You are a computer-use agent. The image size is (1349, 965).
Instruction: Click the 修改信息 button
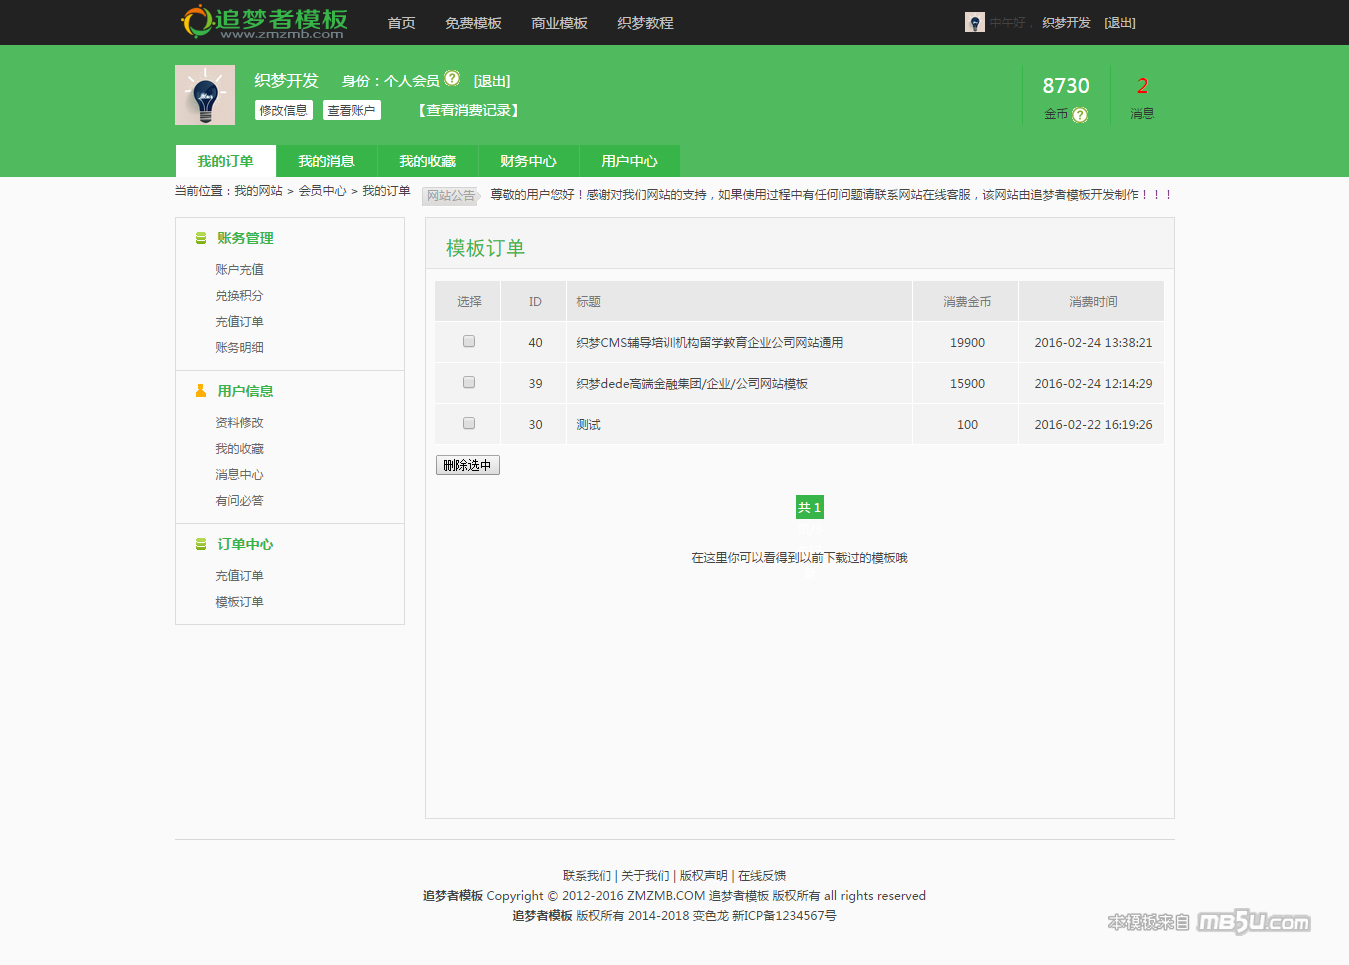click(x=284, y=110)
